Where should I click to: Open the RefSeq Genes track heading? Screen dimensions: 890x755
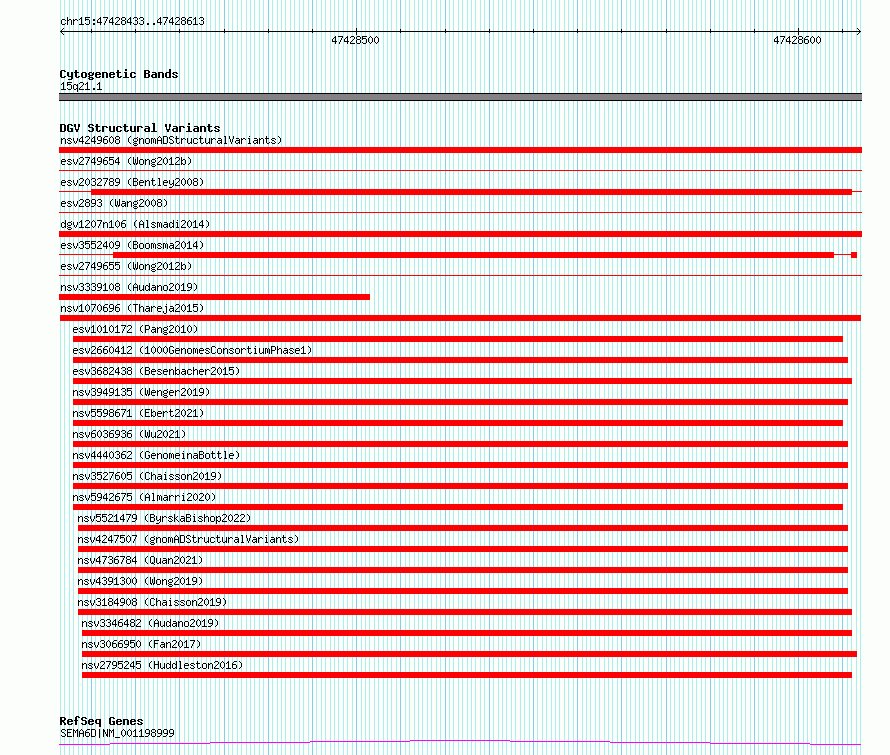[102, 721]
